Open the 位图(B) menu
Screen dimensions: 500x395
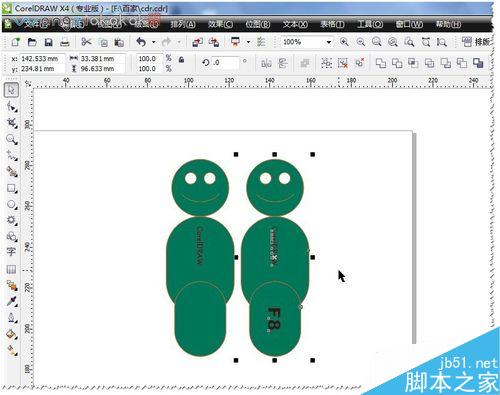[x=257, y=24]
